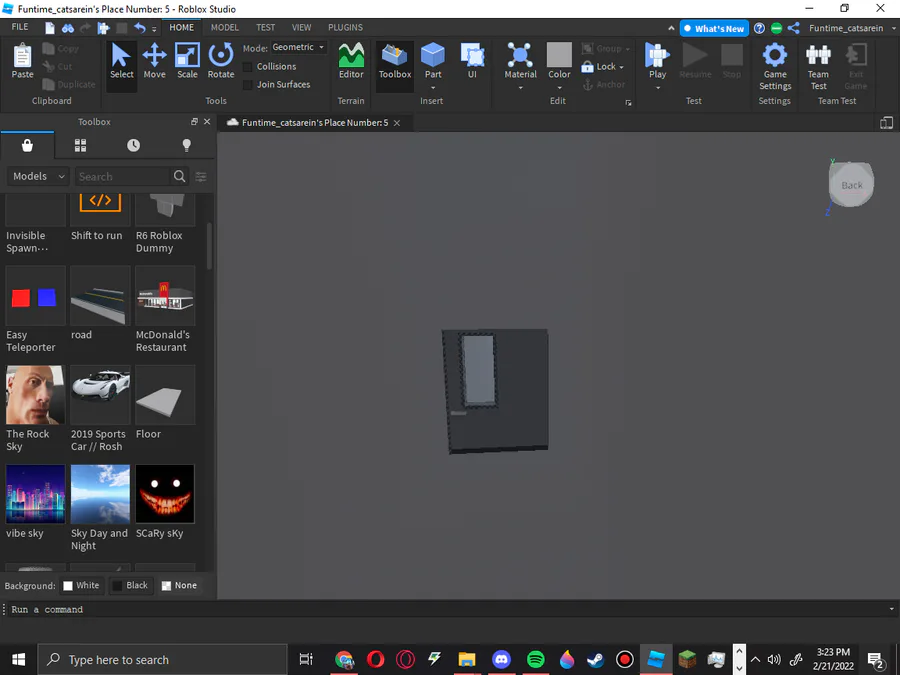Click the What's New button
Image resolution: width=900 pixels, height=675 pixels.
click(713, 29)
